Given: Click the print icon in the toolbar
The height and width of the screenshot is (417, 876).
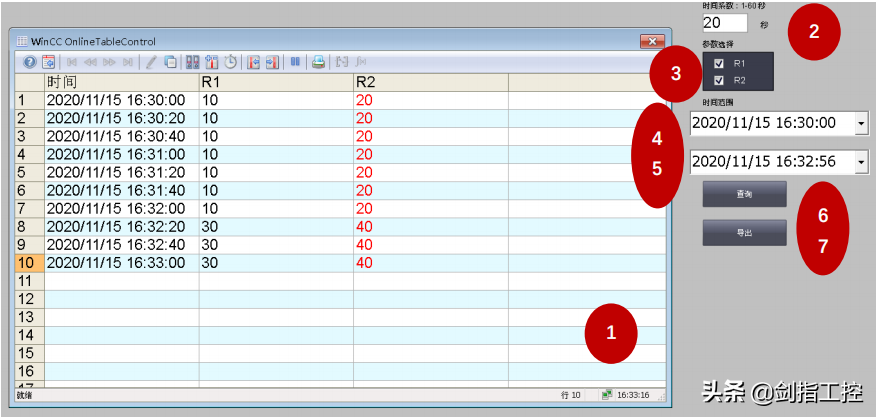Looking at the screenshot, I should pos(318,62).
